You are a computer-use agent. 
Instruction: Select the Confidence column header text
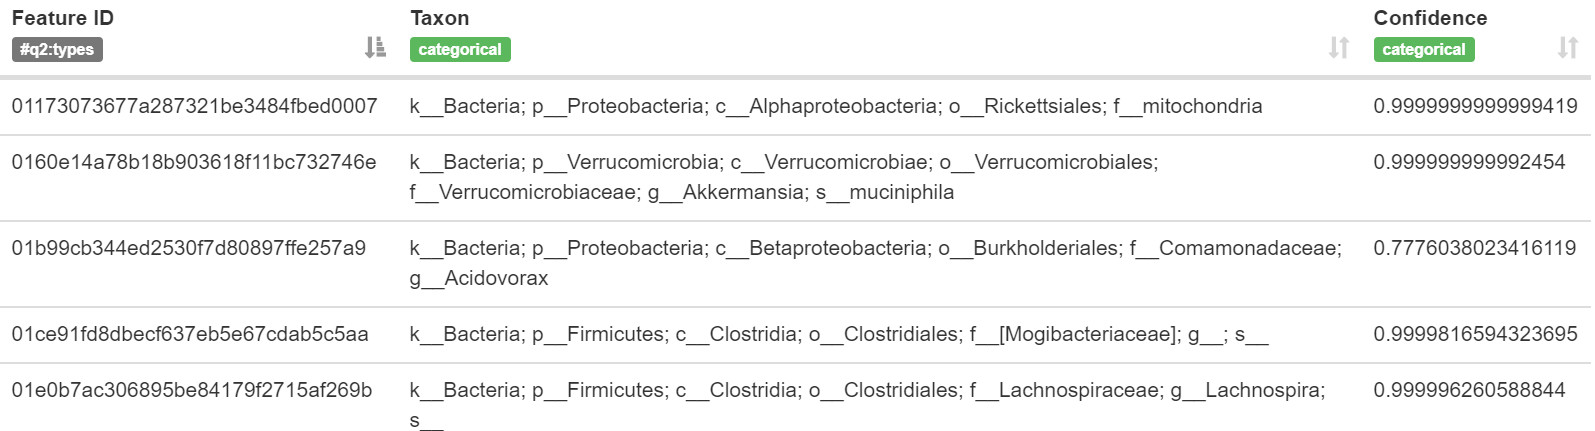[1430, 18]
